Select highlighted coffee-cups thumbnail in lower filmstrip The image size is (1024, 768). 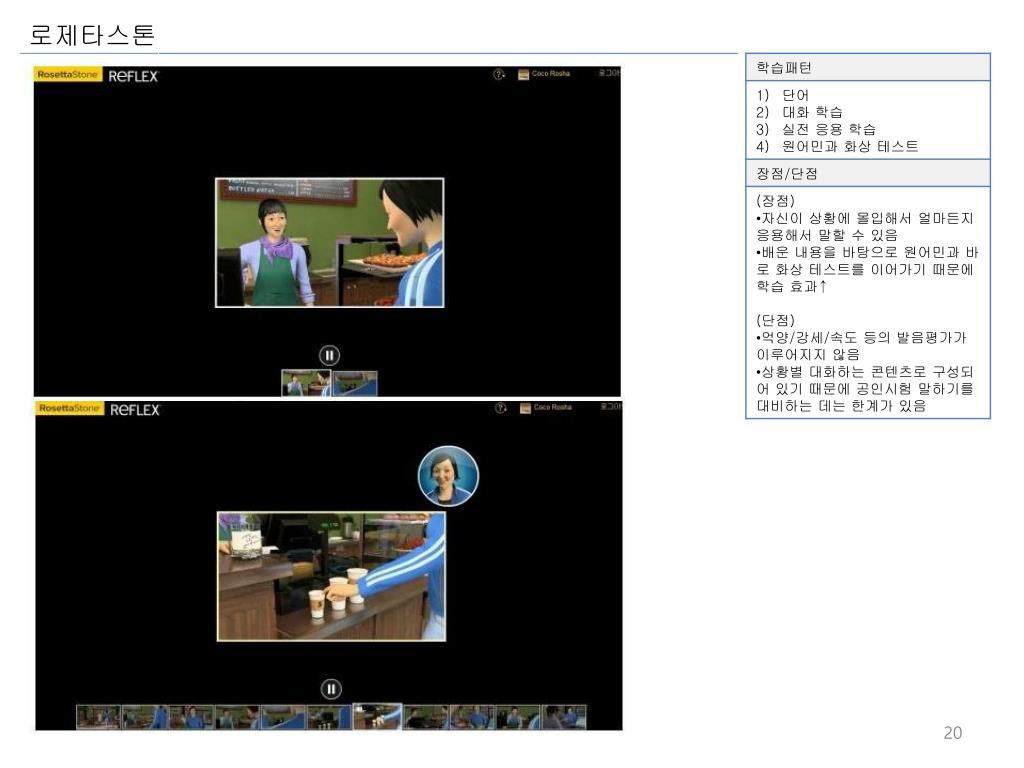tap(377, 716)
